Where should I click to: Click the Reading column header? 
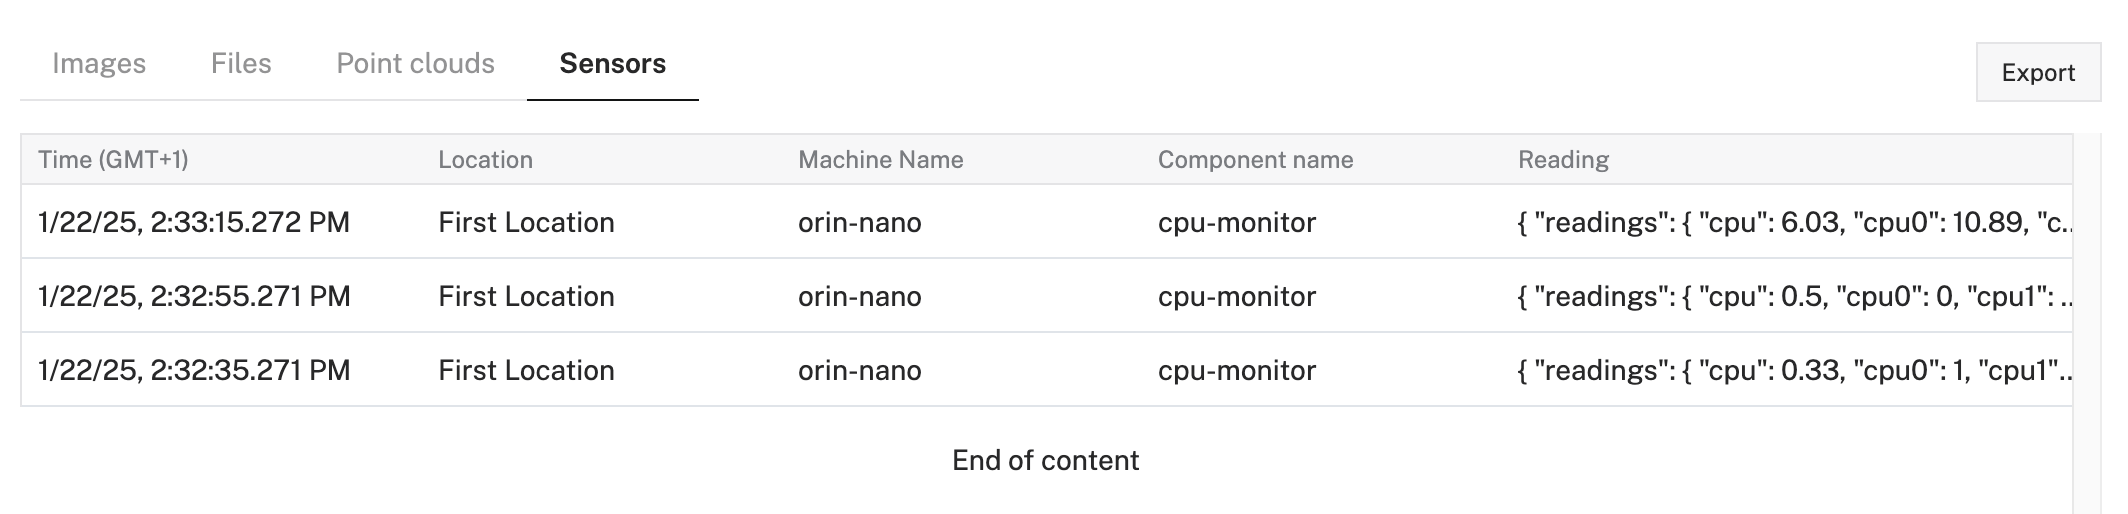coord(1563,160)
